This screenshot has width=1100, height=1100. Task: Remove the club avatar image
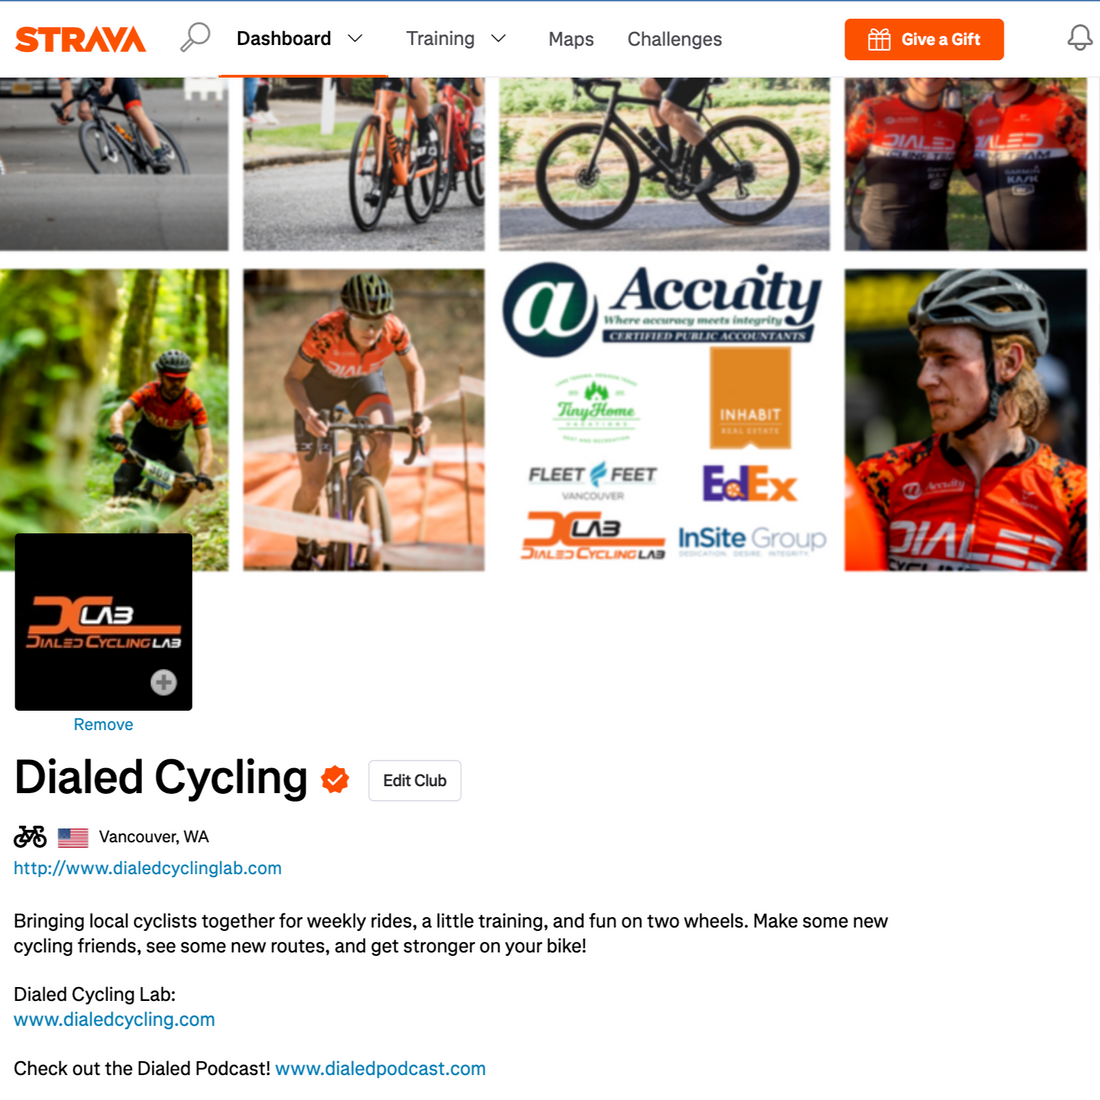pyautogui.click(x=103, y=724)
